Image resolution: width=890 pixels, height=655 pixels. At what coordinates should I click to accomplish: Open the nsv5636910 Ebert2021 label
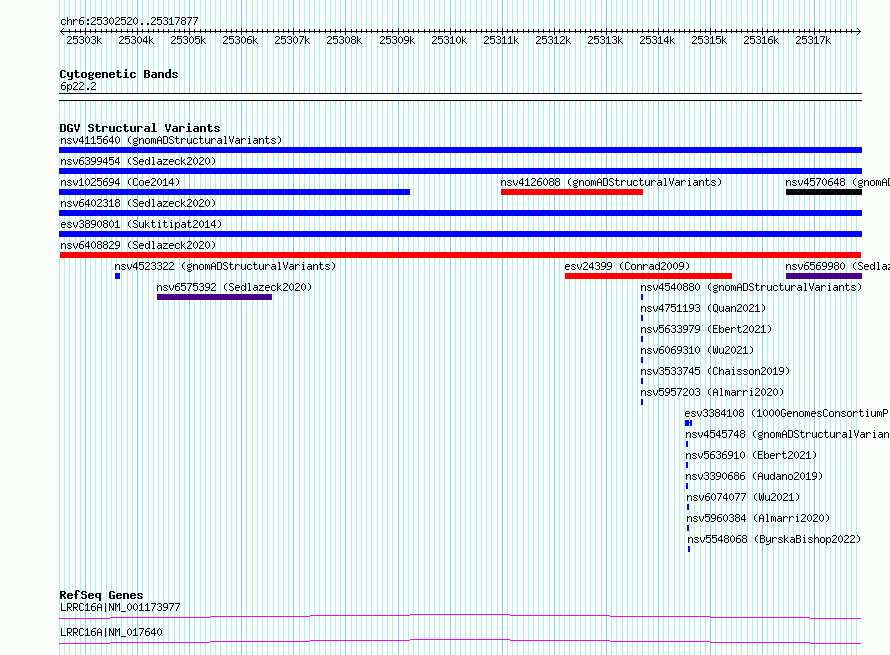(x=751, y=455)
